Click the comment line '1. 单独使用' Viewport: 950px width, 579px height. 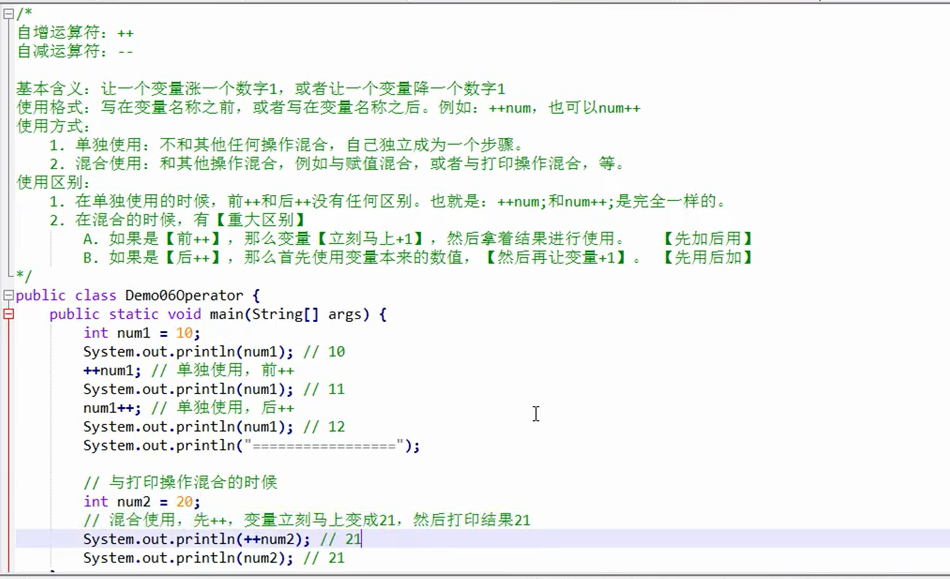click(287, 145)
